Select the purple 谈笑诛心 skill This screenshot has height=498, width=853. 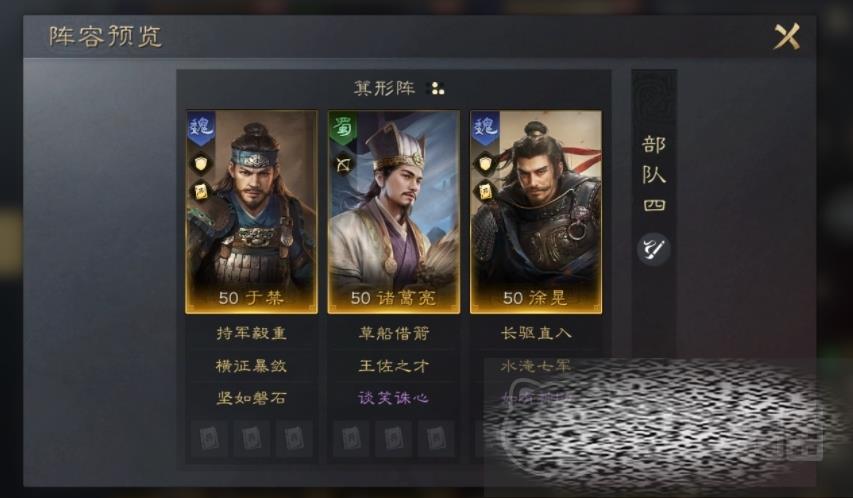[393, 398]
